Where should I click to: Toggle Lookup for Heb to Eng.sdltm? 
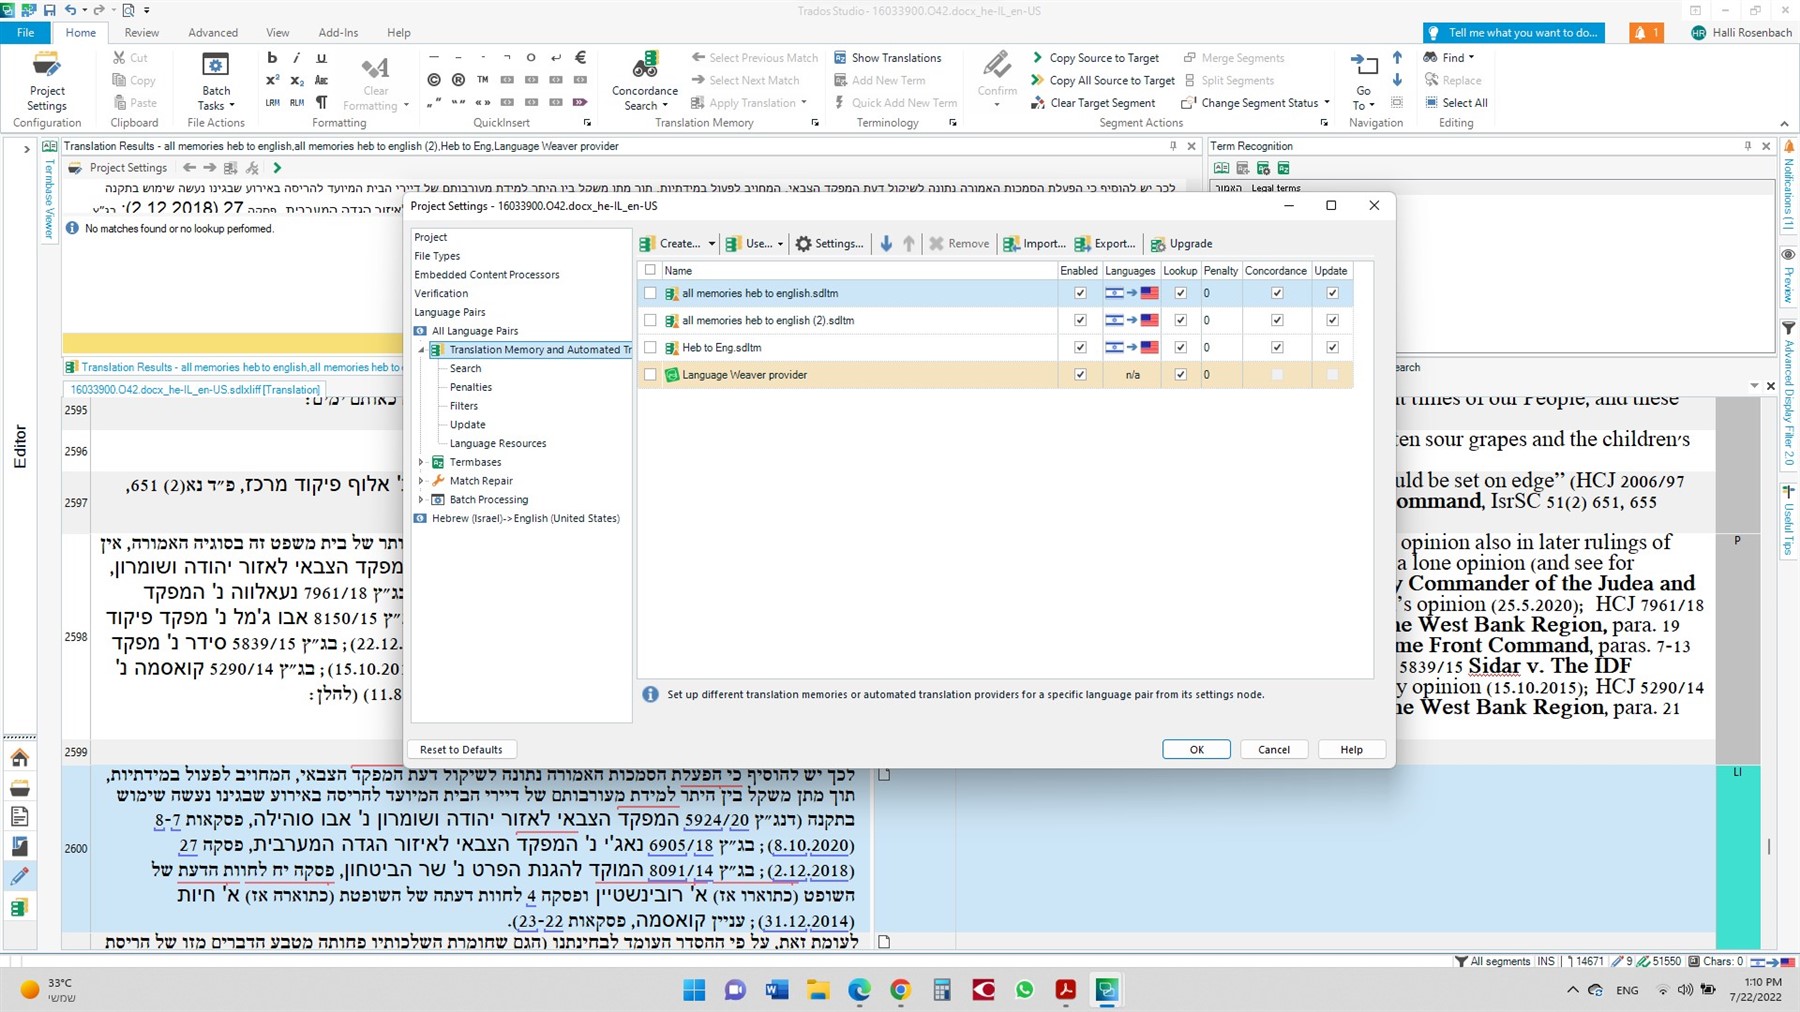(x=1181, y=347)
